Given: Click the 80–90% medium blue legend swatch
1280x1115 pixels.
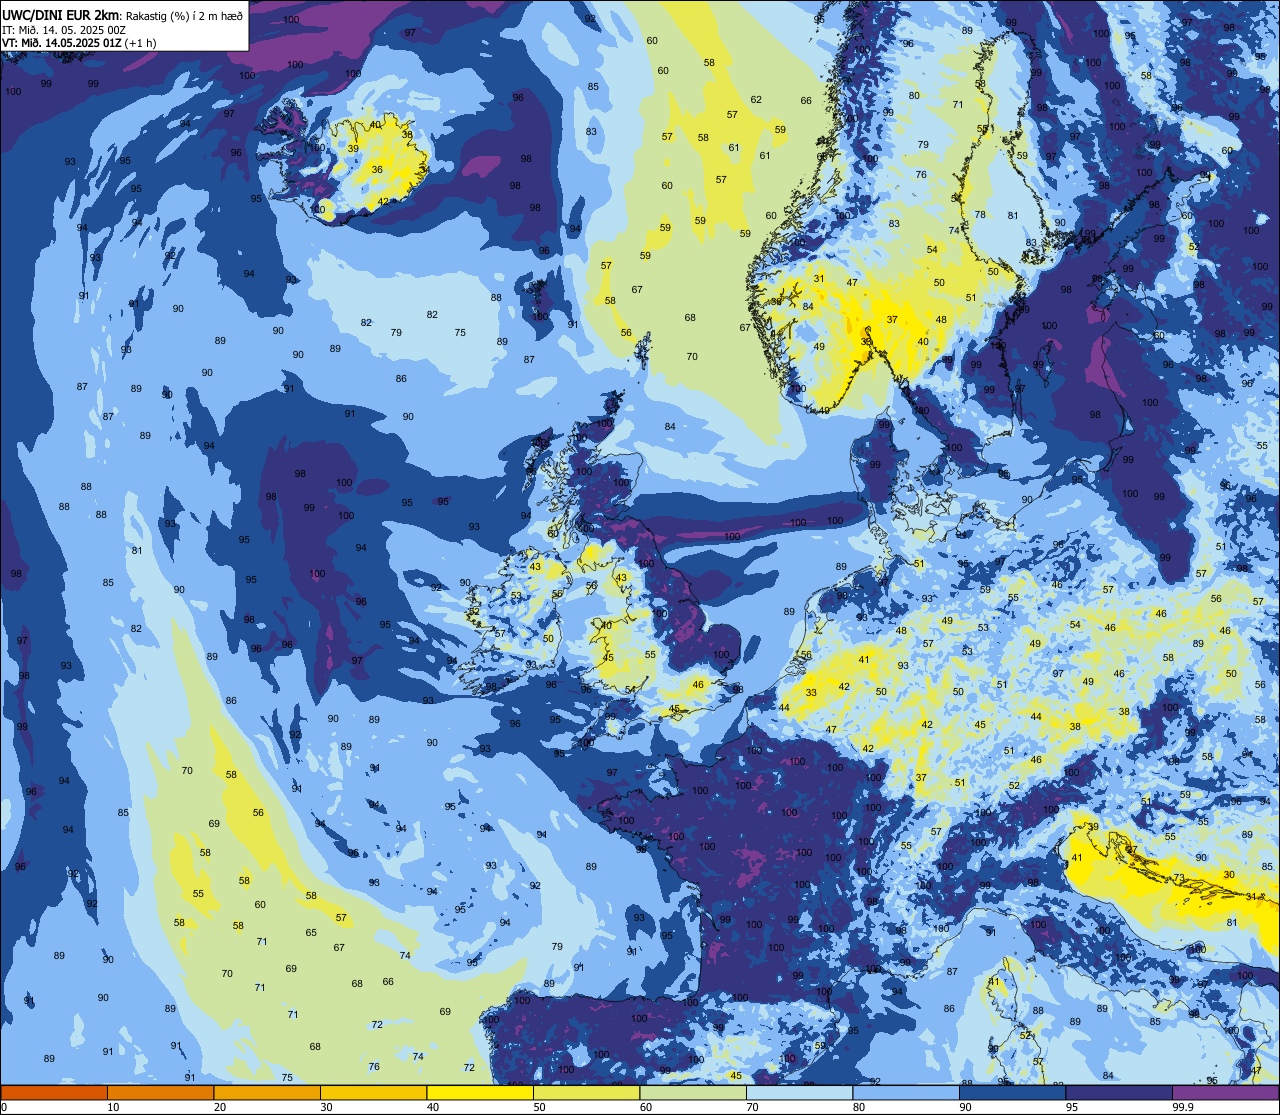Looking at the screenshot, I should point(906,1092).
